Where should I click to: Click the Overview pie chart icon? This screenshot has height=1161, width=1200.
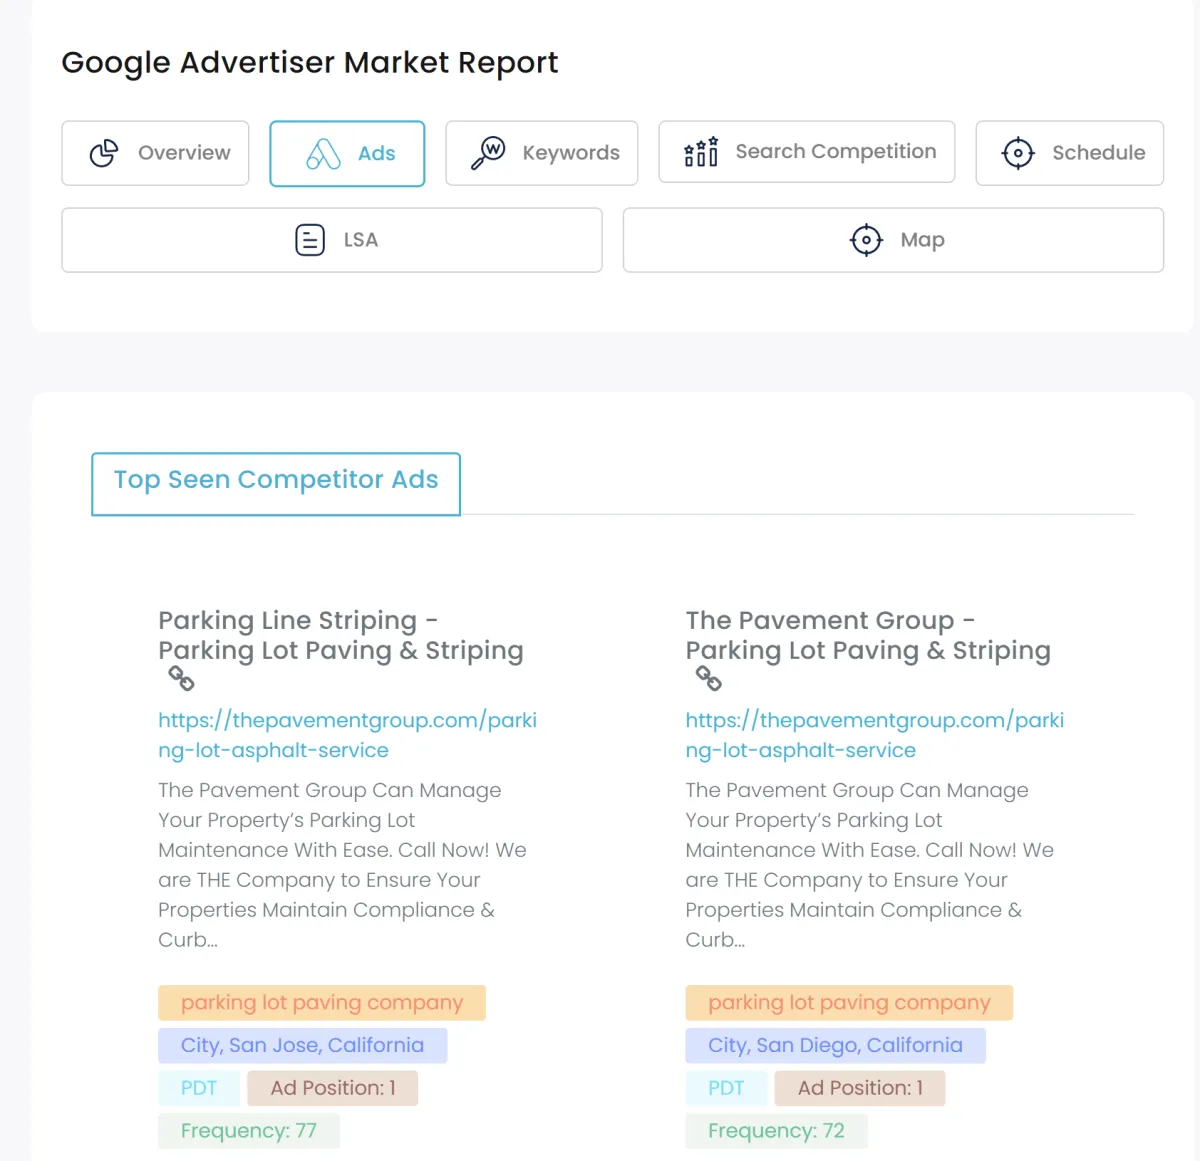pos(104,153)
